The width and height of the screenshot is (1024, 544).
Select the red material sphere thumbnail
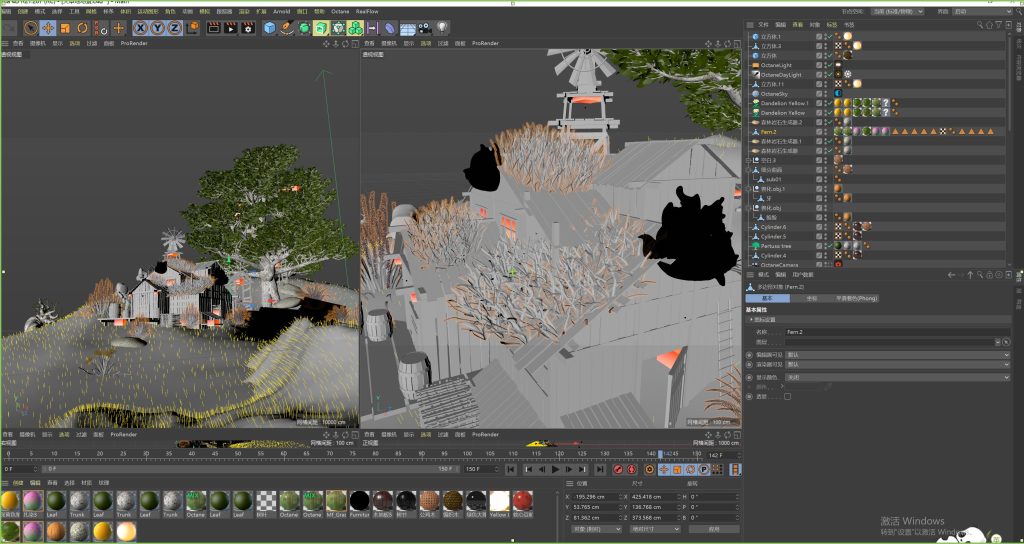pos(522,502)
